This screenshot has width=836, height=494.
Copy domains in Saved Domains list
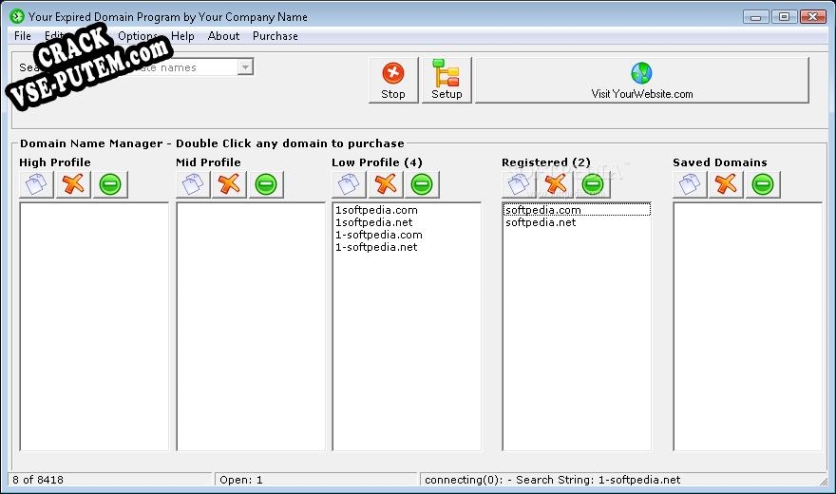[x=690, y=184]
